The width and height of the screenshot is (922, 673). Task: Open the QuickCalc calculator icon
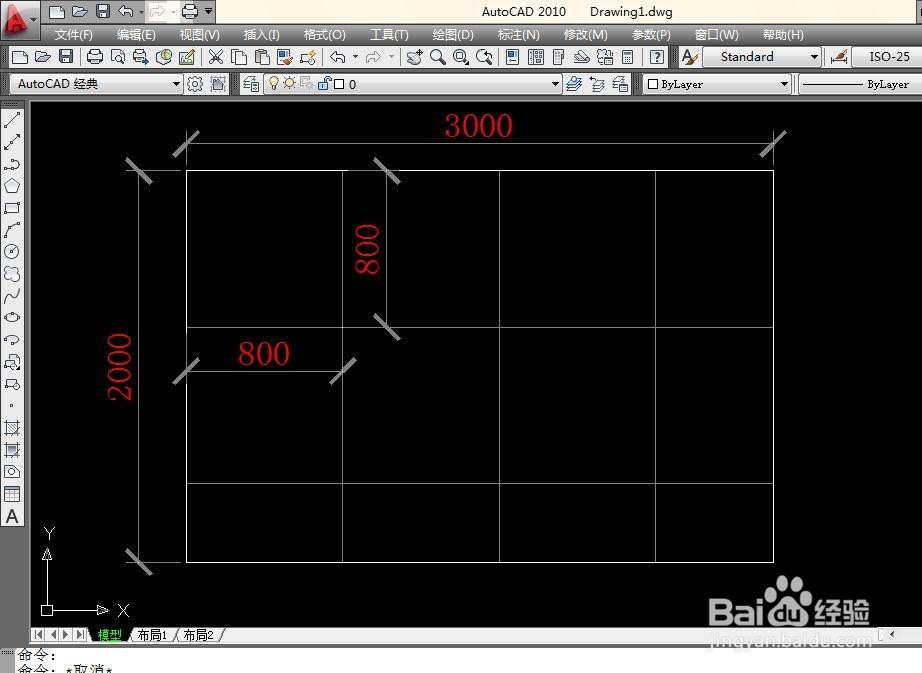(627, 57)
